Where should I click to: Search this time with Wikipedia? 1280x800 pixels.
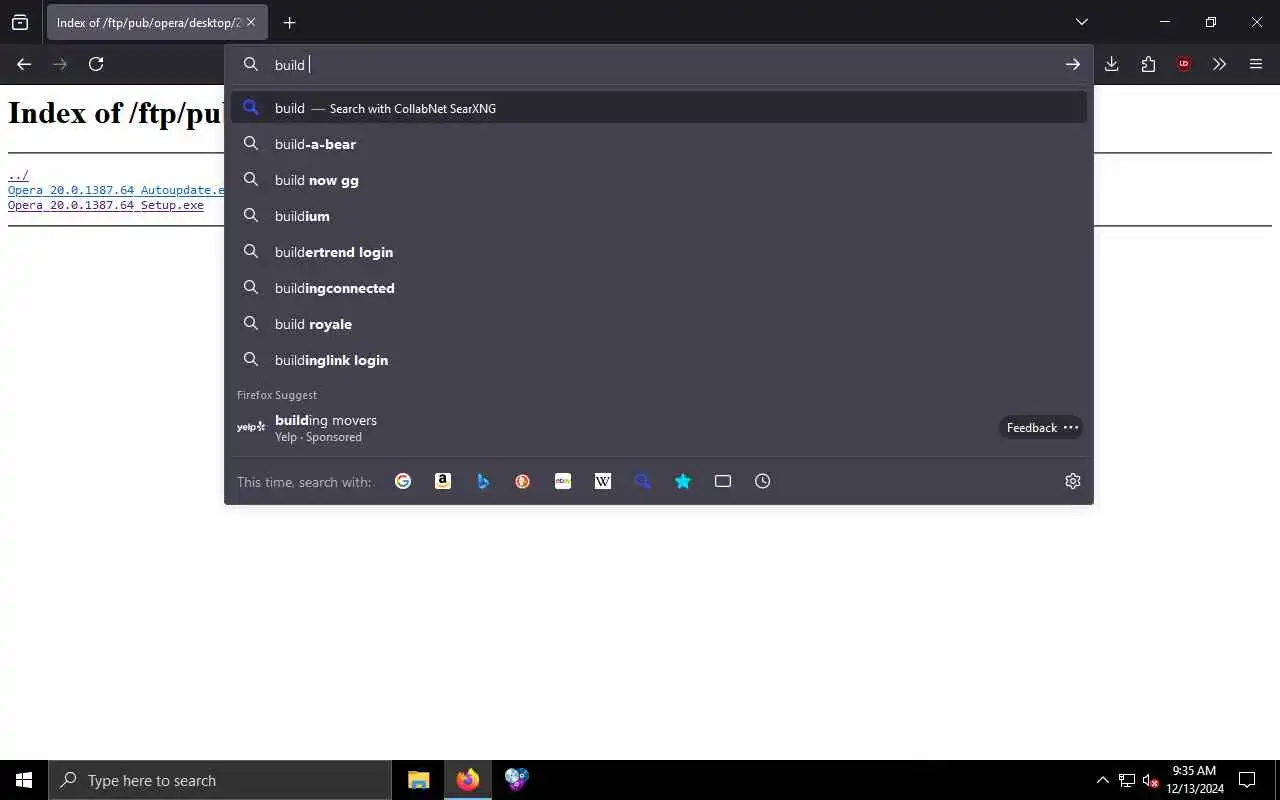[x=603, y=481]
